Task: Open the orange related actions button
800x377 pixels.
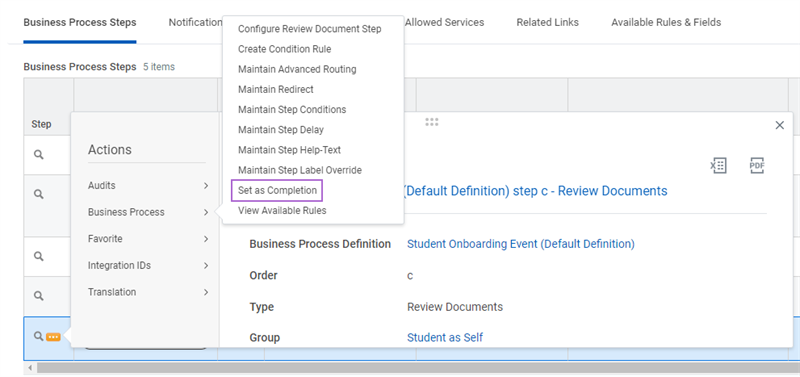Action: (x=54, y=337)
